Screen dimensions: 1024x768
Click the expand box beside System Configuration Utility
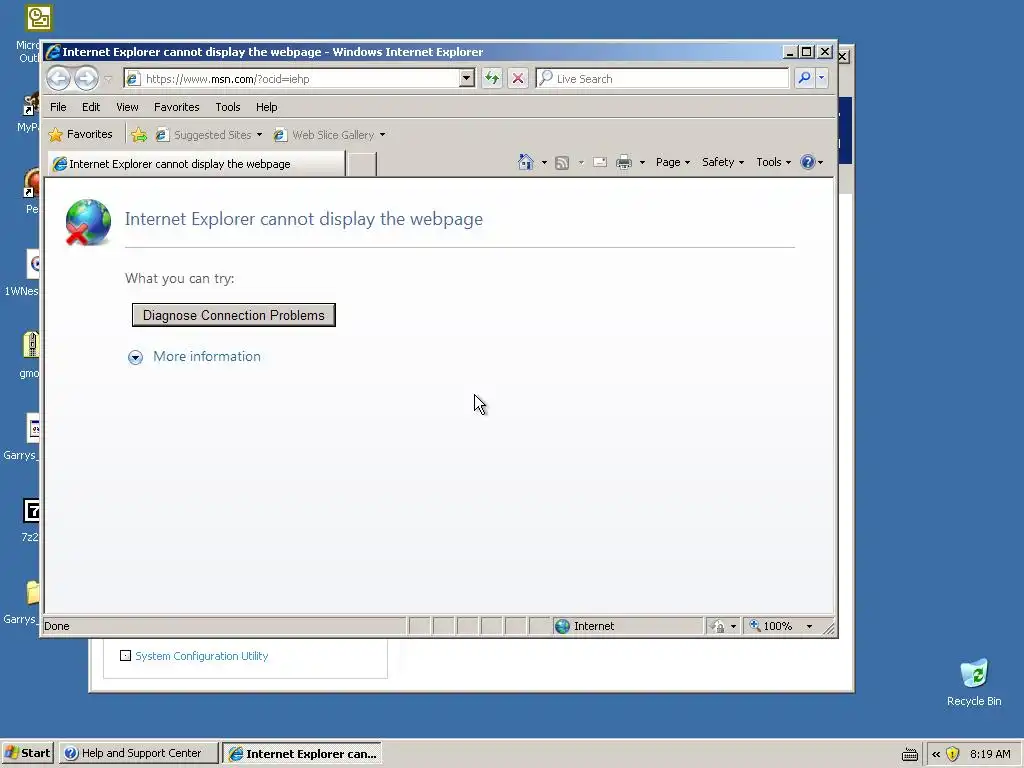coord(125,656)
